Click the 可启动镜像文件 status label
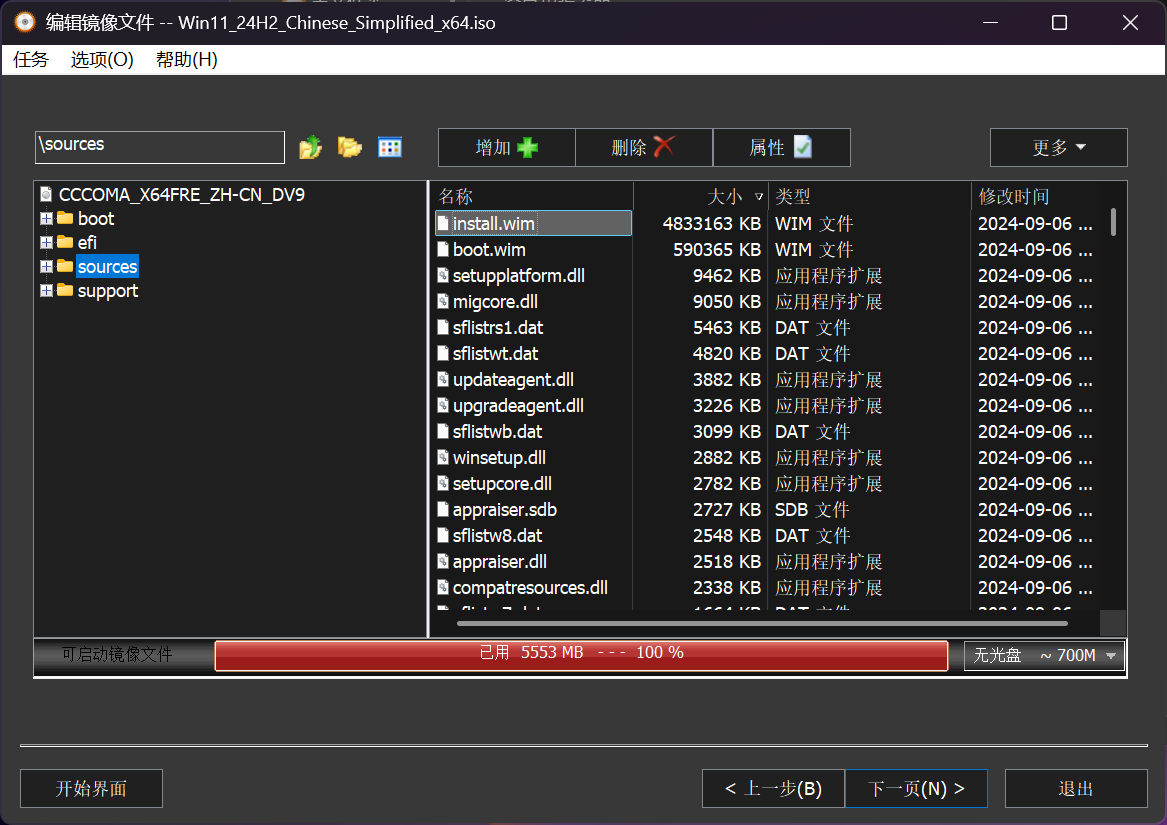This screenshot has height=825, width=1167. click(117, 654)
